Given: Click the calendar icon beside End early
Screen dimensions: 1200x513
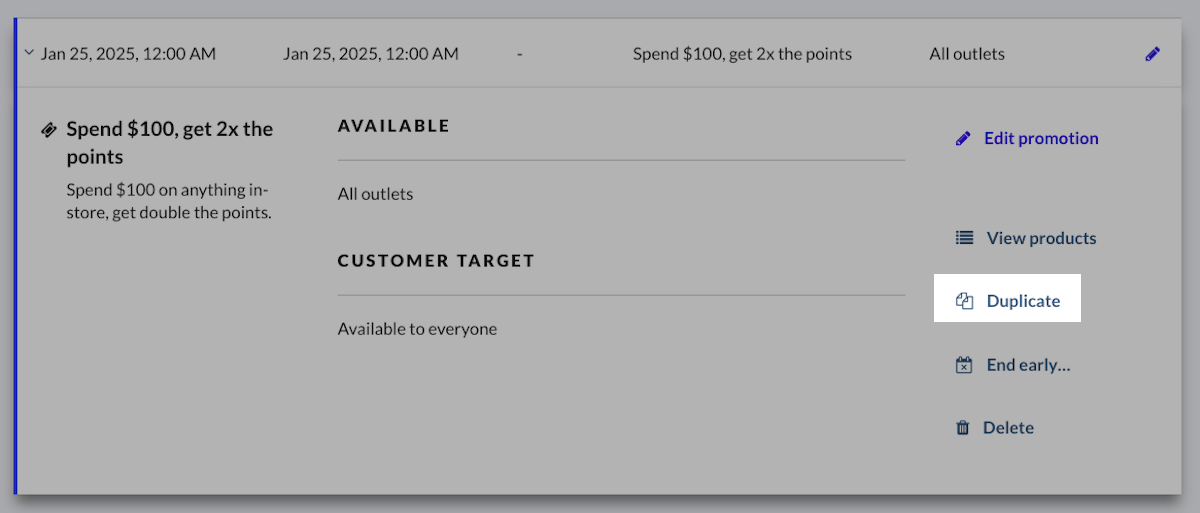Looking at the screenshot, I should 964,365.
